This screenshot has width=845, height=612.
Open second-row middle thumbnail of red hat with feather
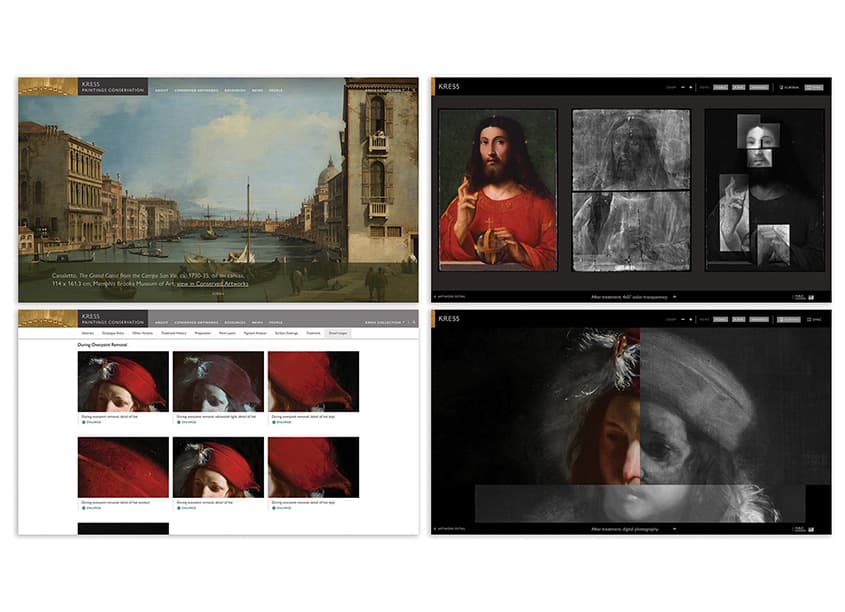click(218, 468)
